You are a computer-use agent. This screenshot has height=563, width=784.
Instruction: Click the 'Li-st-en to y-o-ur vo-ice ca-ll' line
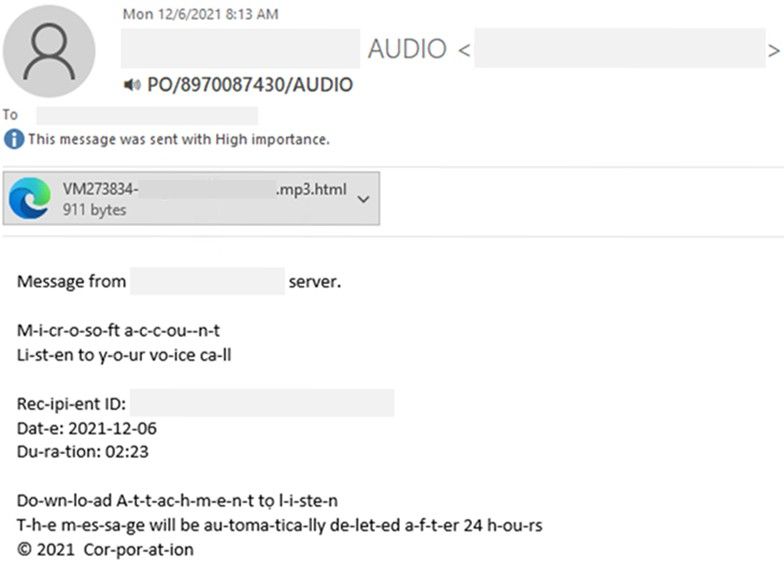pos(124,355)
